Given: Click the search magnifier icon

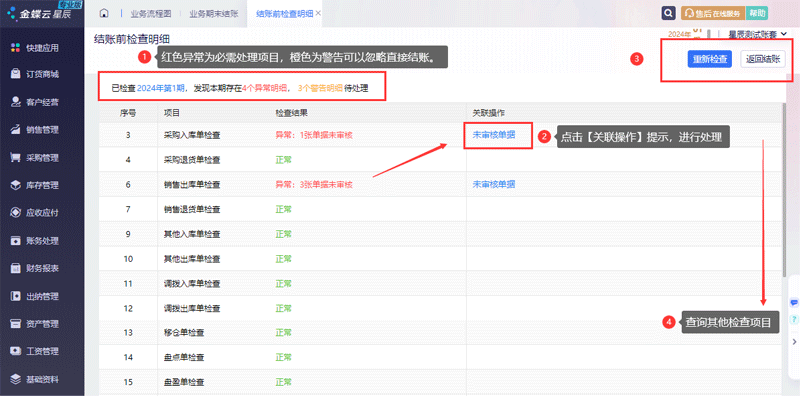Looking at the screenshot, I should [669, 13].
